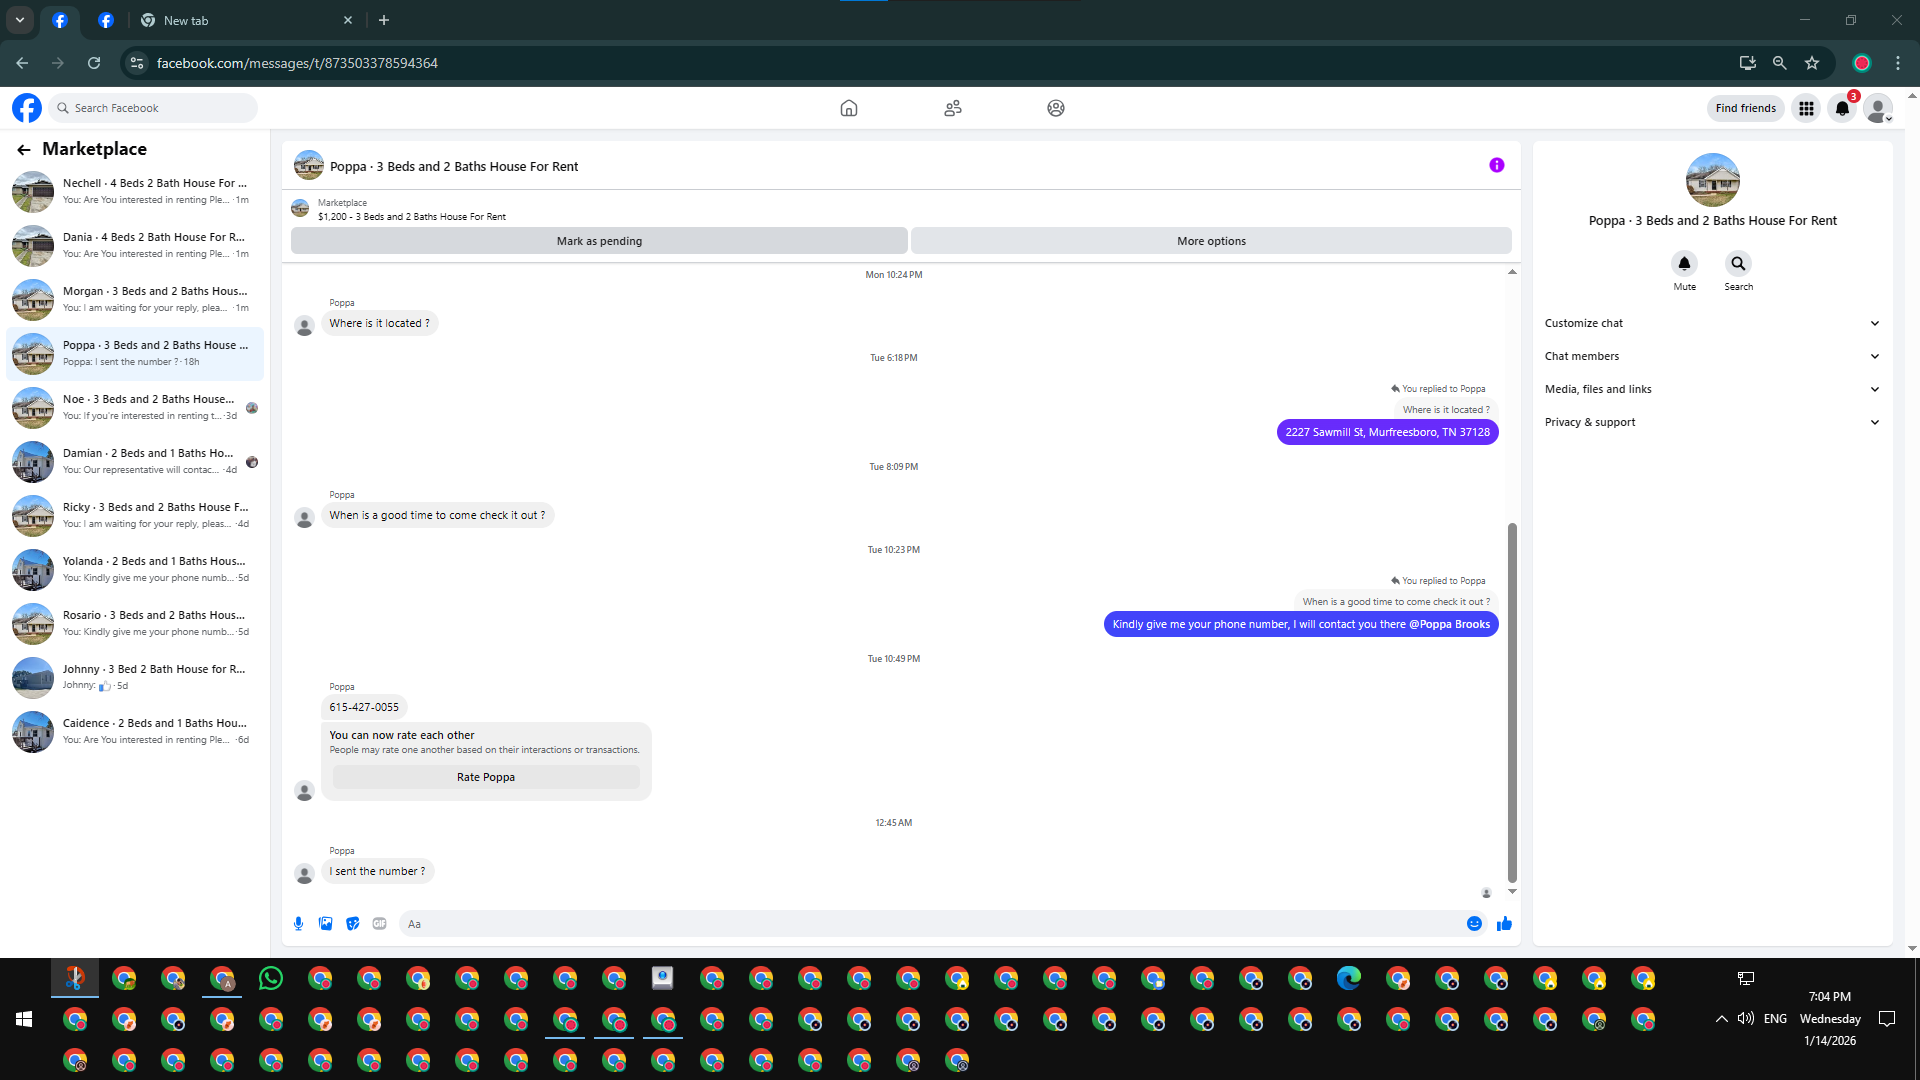1920x1080 pixels.
Task: Expand Media, files and links
Action: 1712,389
